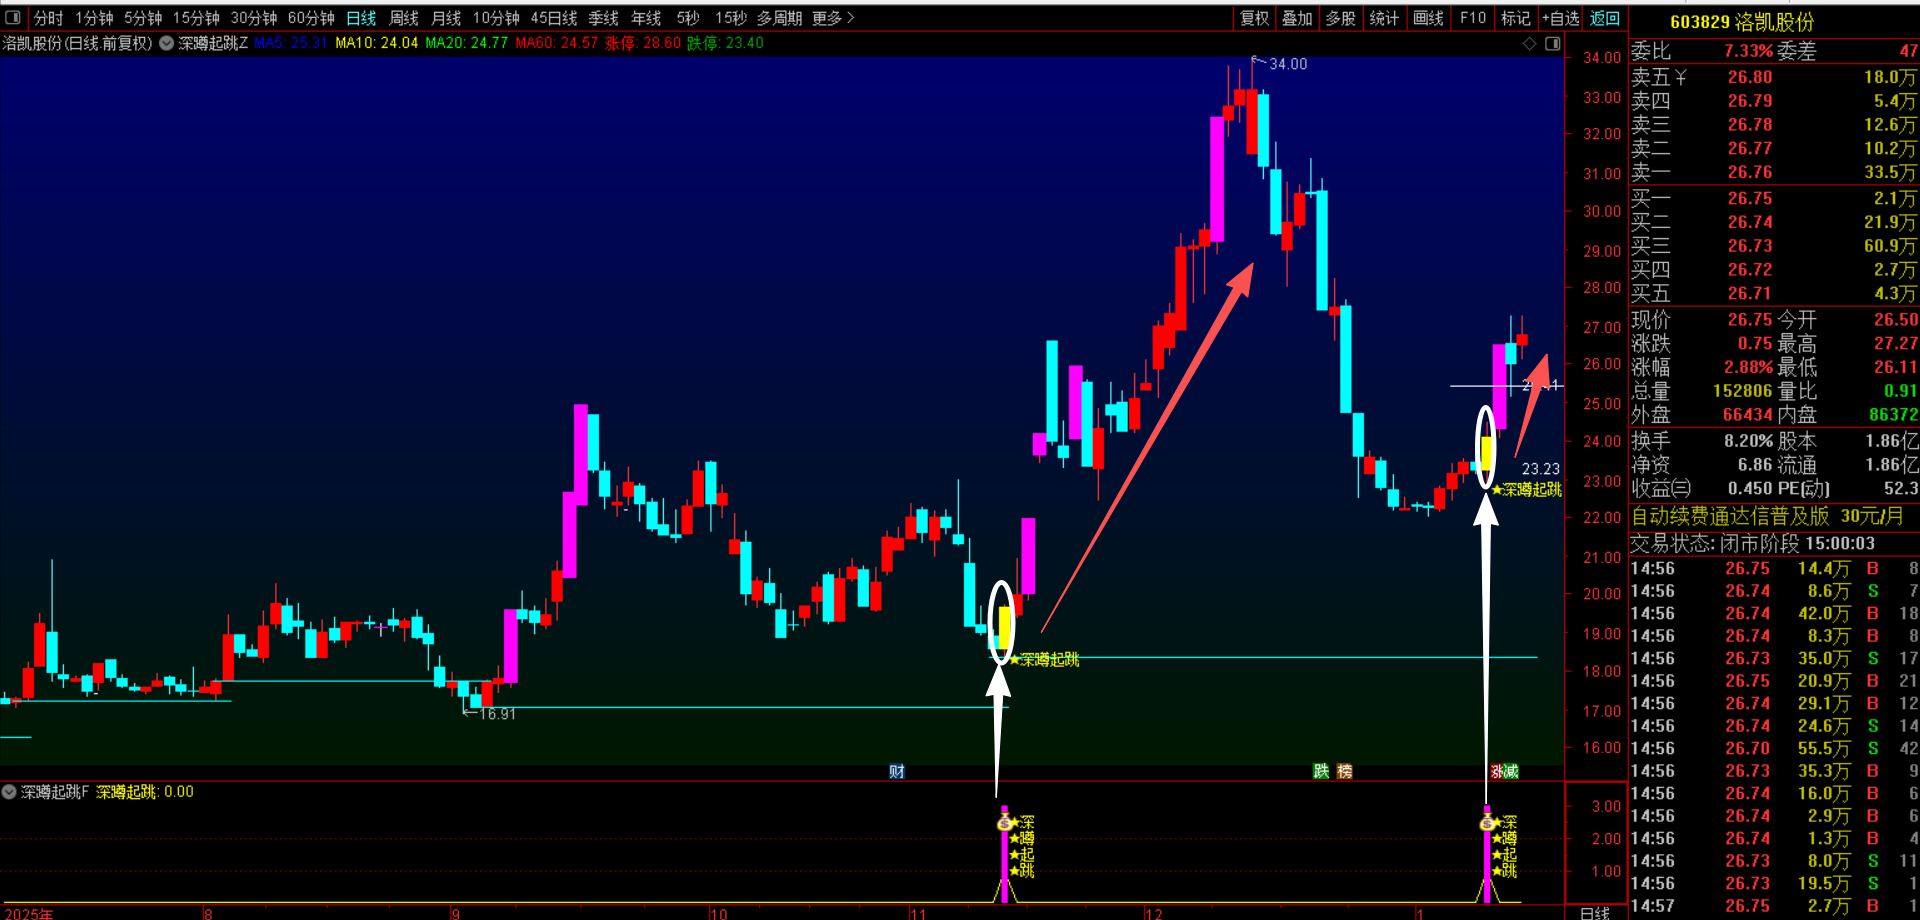Click the January money-bag signal icon

(1487, 822)
